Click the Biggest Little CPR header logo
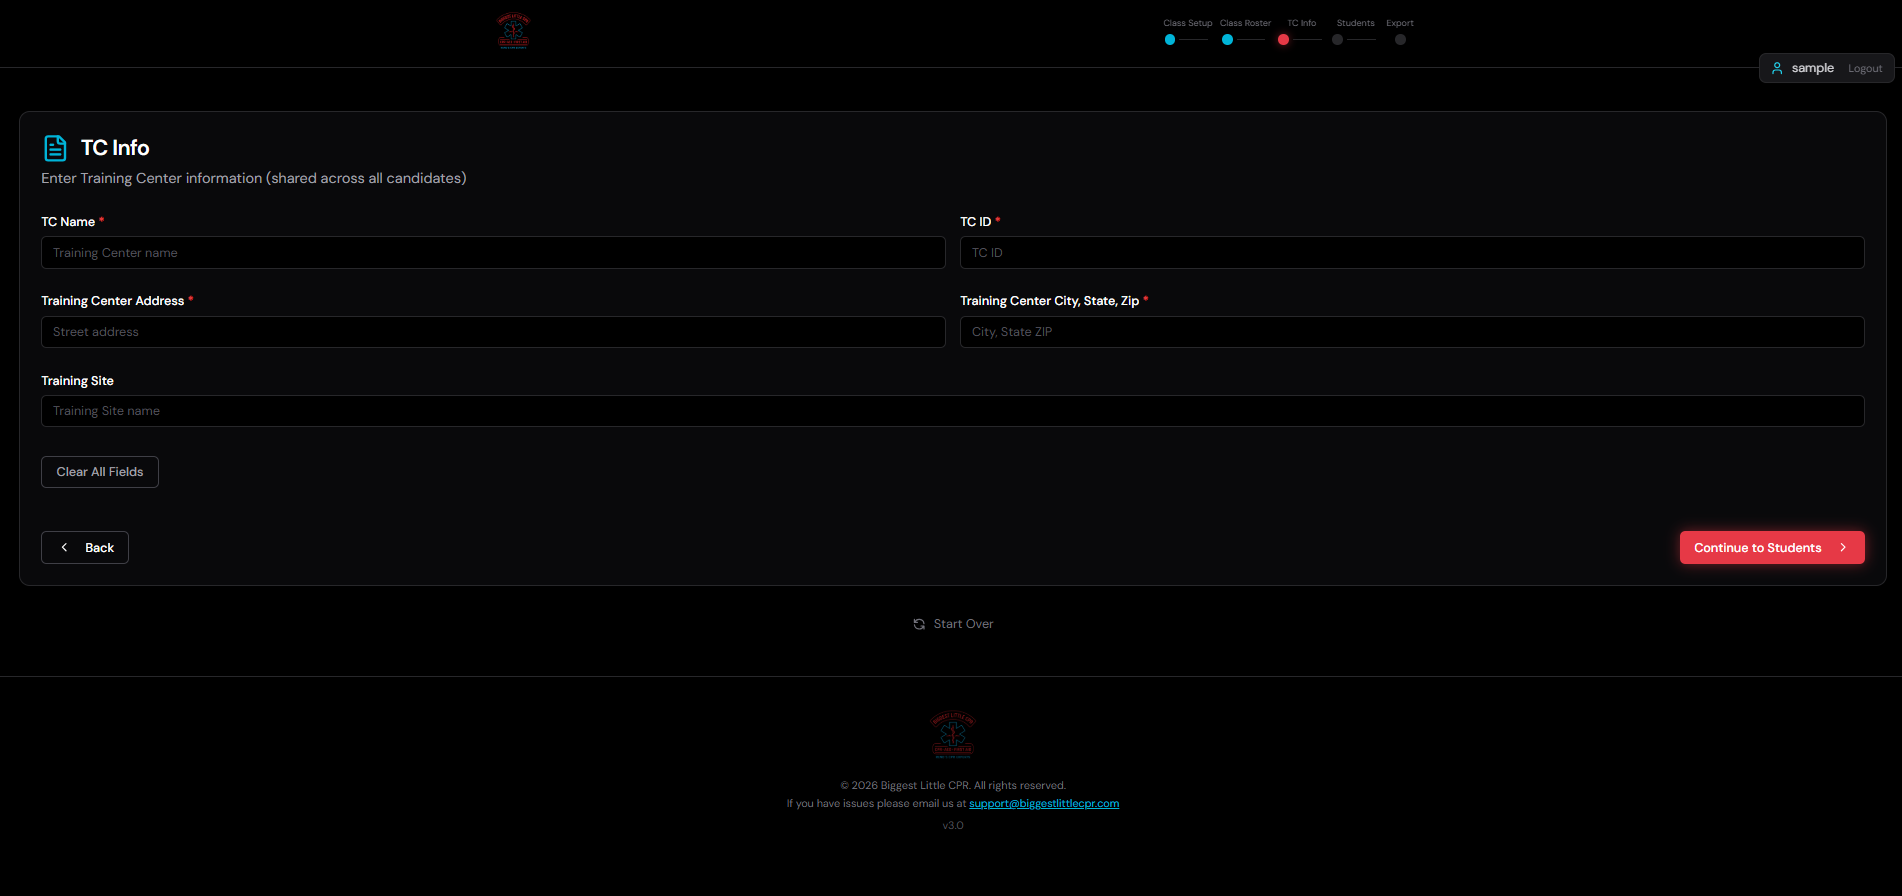1902x896 pixels. tap(513, 31)
